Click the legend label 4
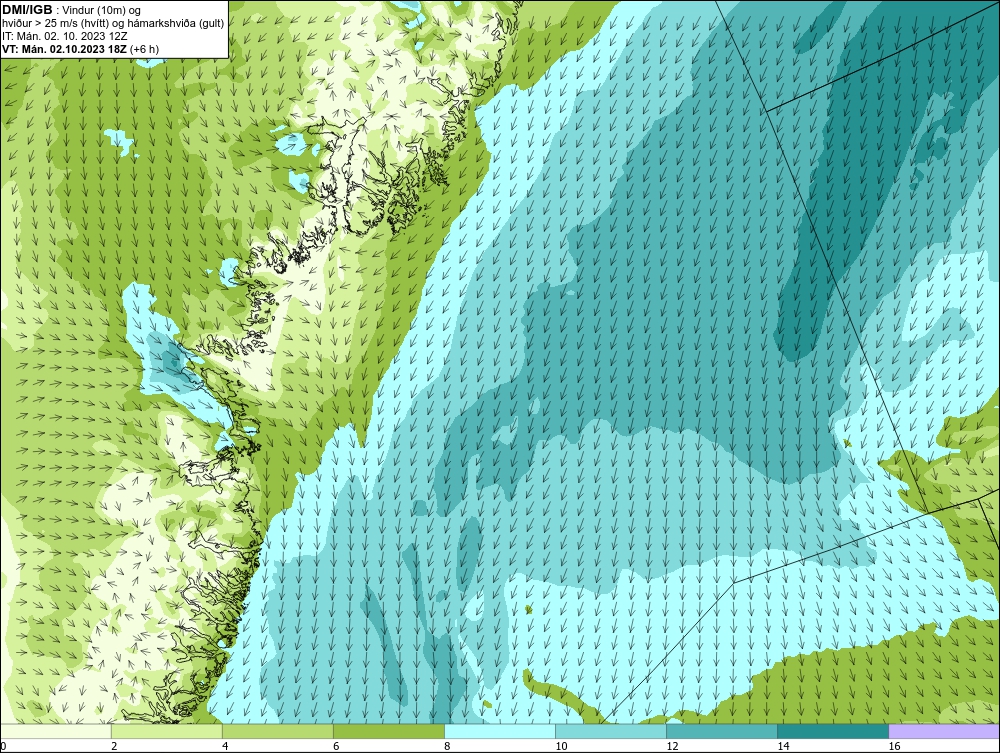 tap(225, 746)
